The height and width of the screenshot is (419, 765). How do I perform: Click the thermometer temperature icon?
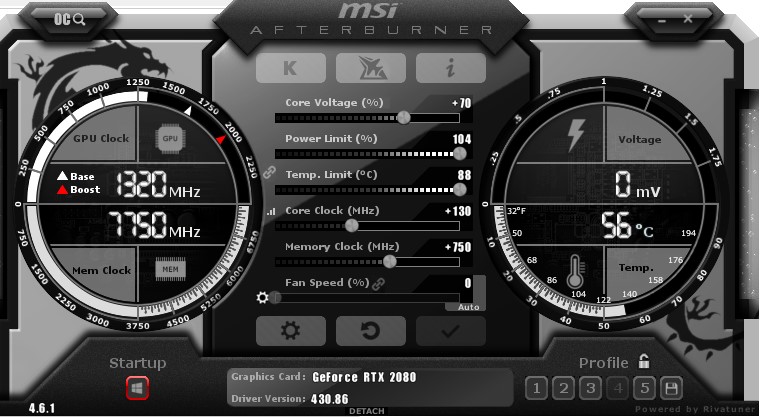[575, 271]
